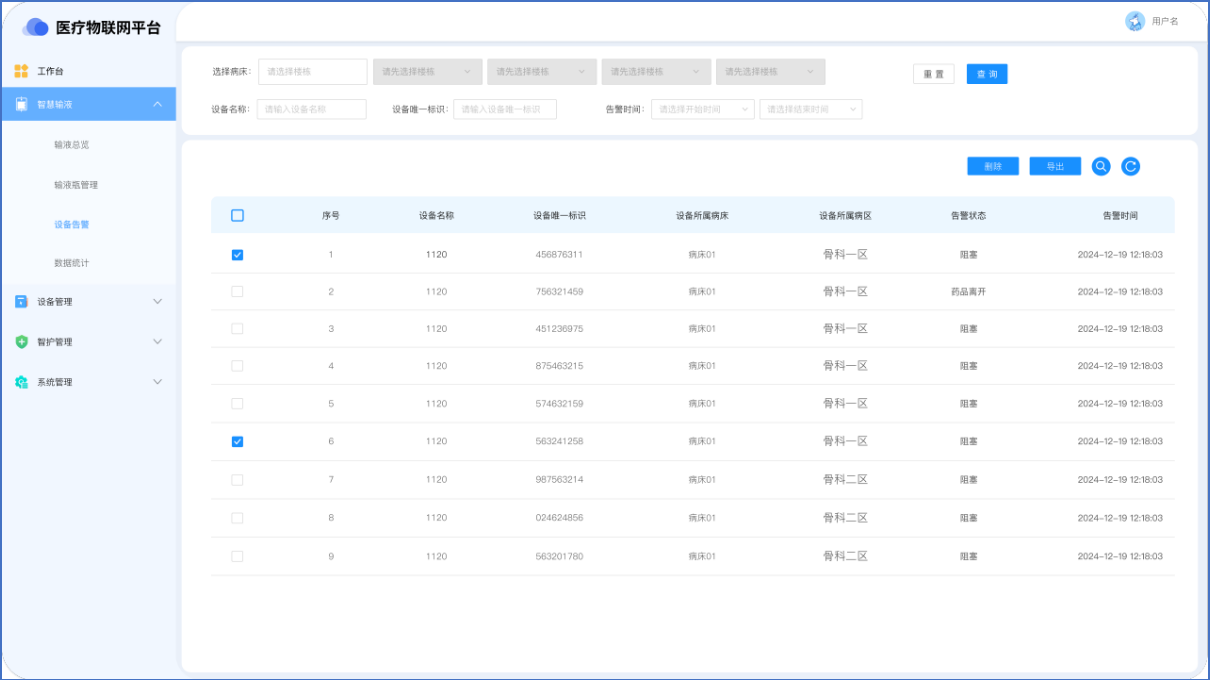The width and height of the screenshot is (1210, 680).
Task: Click the 导出 button
Action: [1055, 167]
